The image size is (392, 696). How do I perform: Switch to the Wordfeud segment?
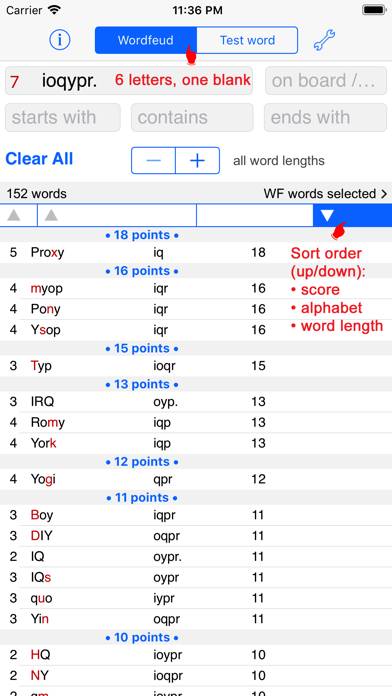pos(146,40)
